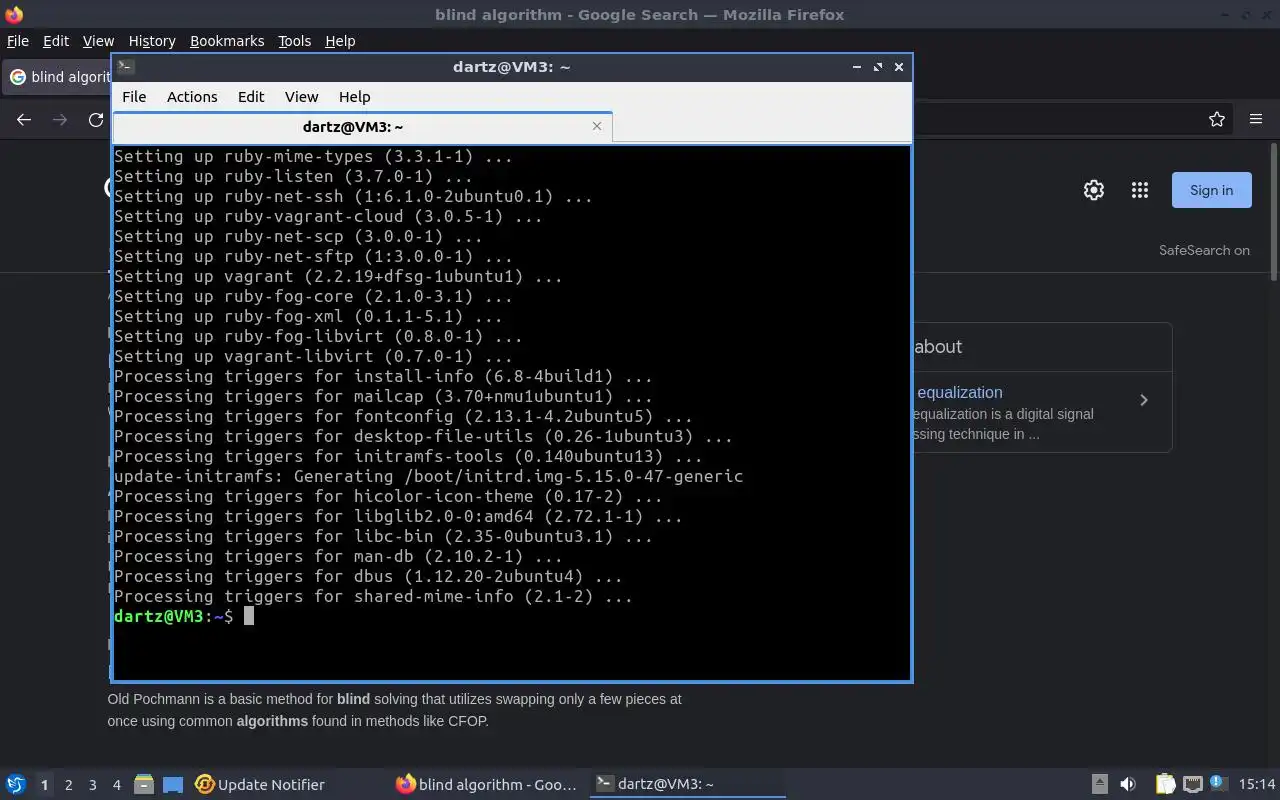Open Firefox hamburger application menu

point(1256,119)
